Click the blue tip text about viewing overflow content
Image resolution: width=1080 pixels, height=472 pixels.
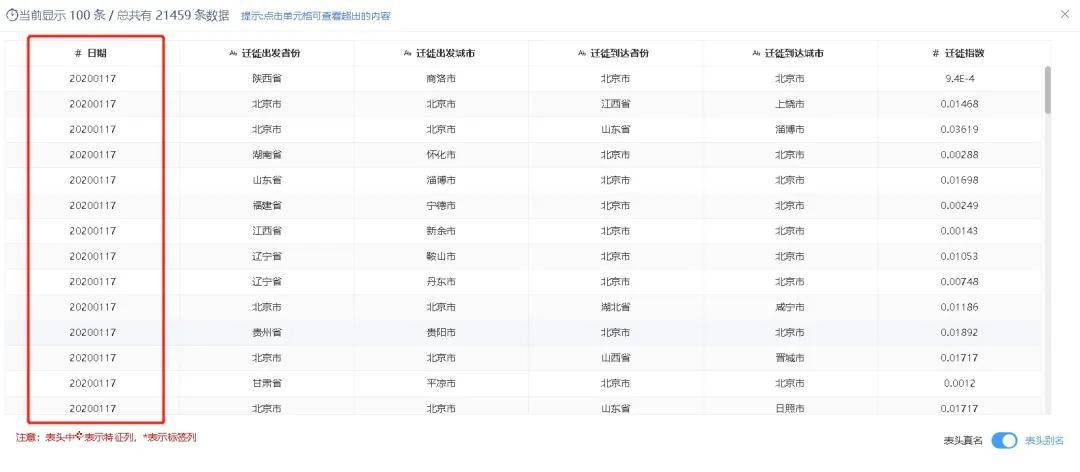pyautogui.click(x=316, y=16)
